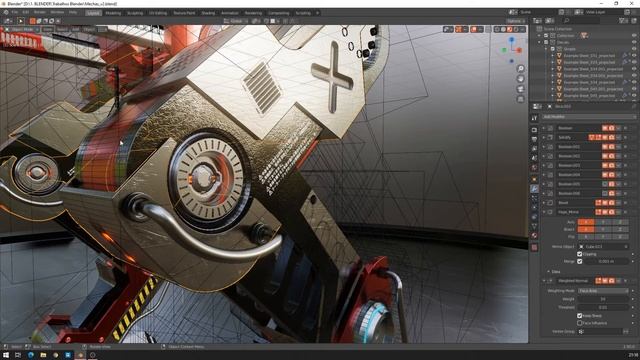
Task: Switch to the Modeling workspace tab
Action: pos(113,13)
